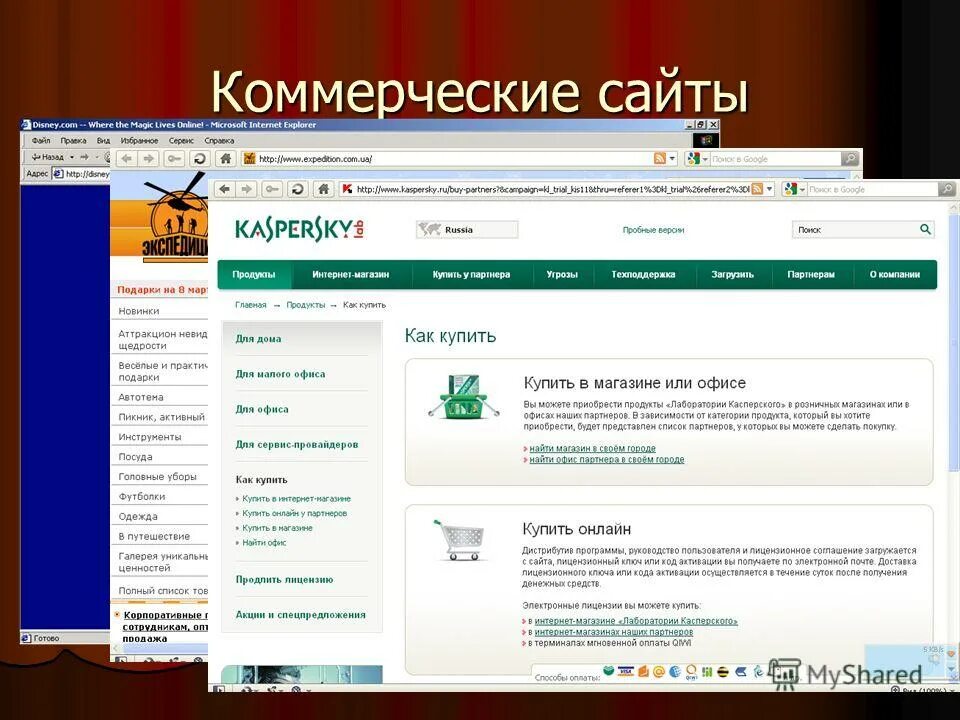Open Google search engine selector in Kaspersky window
960x720 pixels.
(x=794, y=189)
